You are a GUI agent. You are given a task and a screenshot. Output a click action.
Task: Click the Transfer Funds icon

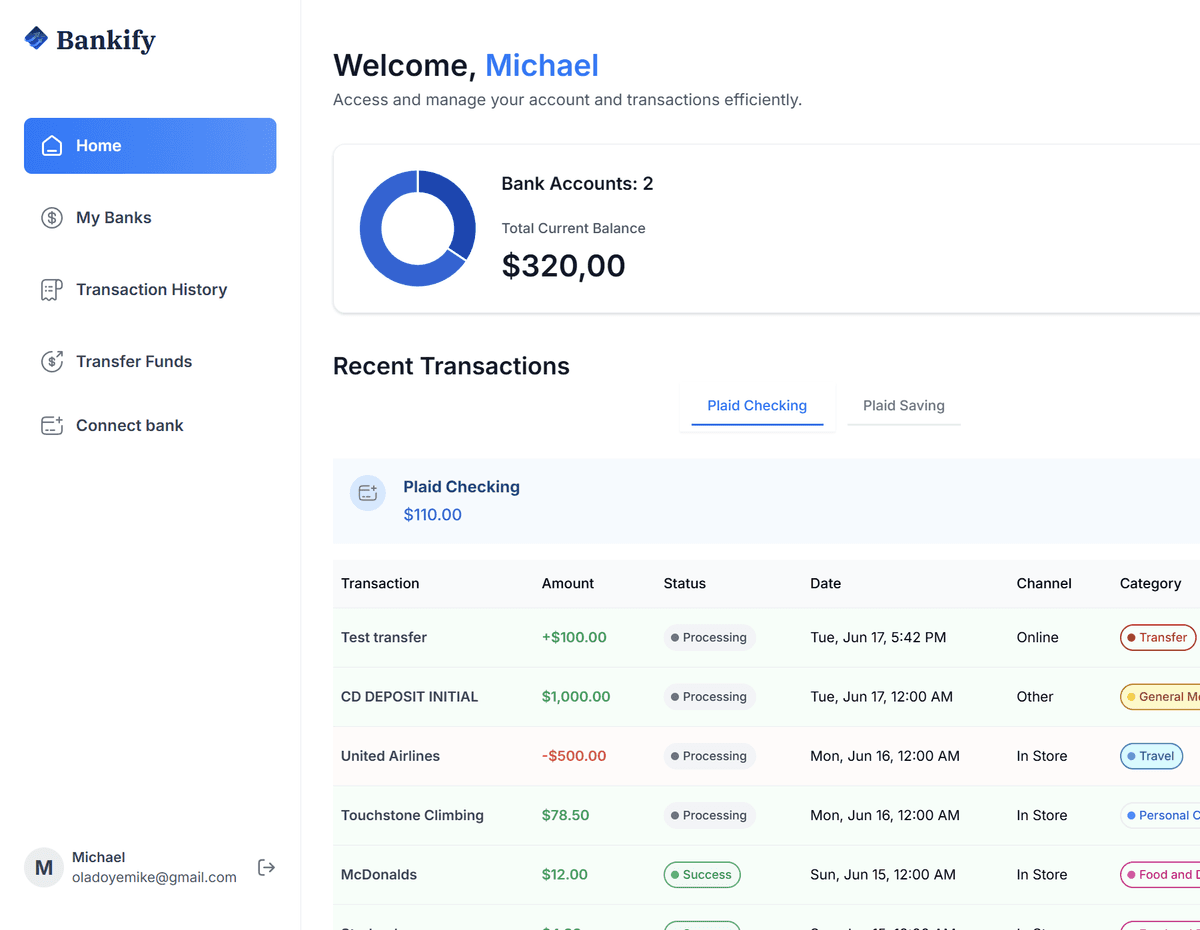click(x=52, y=362)
